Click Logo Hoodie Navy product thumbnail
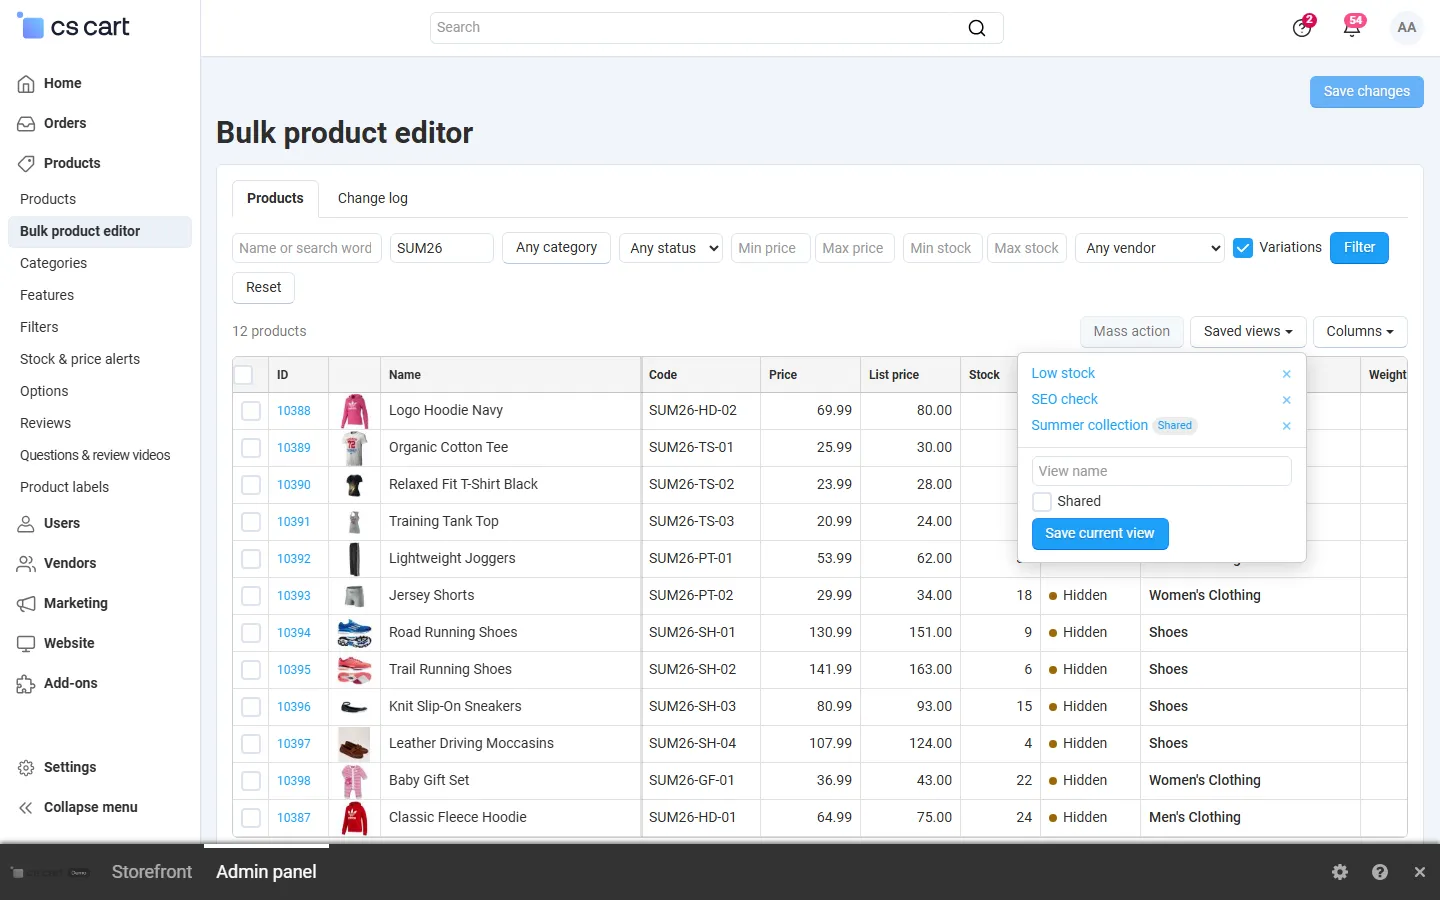The height and width of the screenshot is (900, 1440). (354, 411)
